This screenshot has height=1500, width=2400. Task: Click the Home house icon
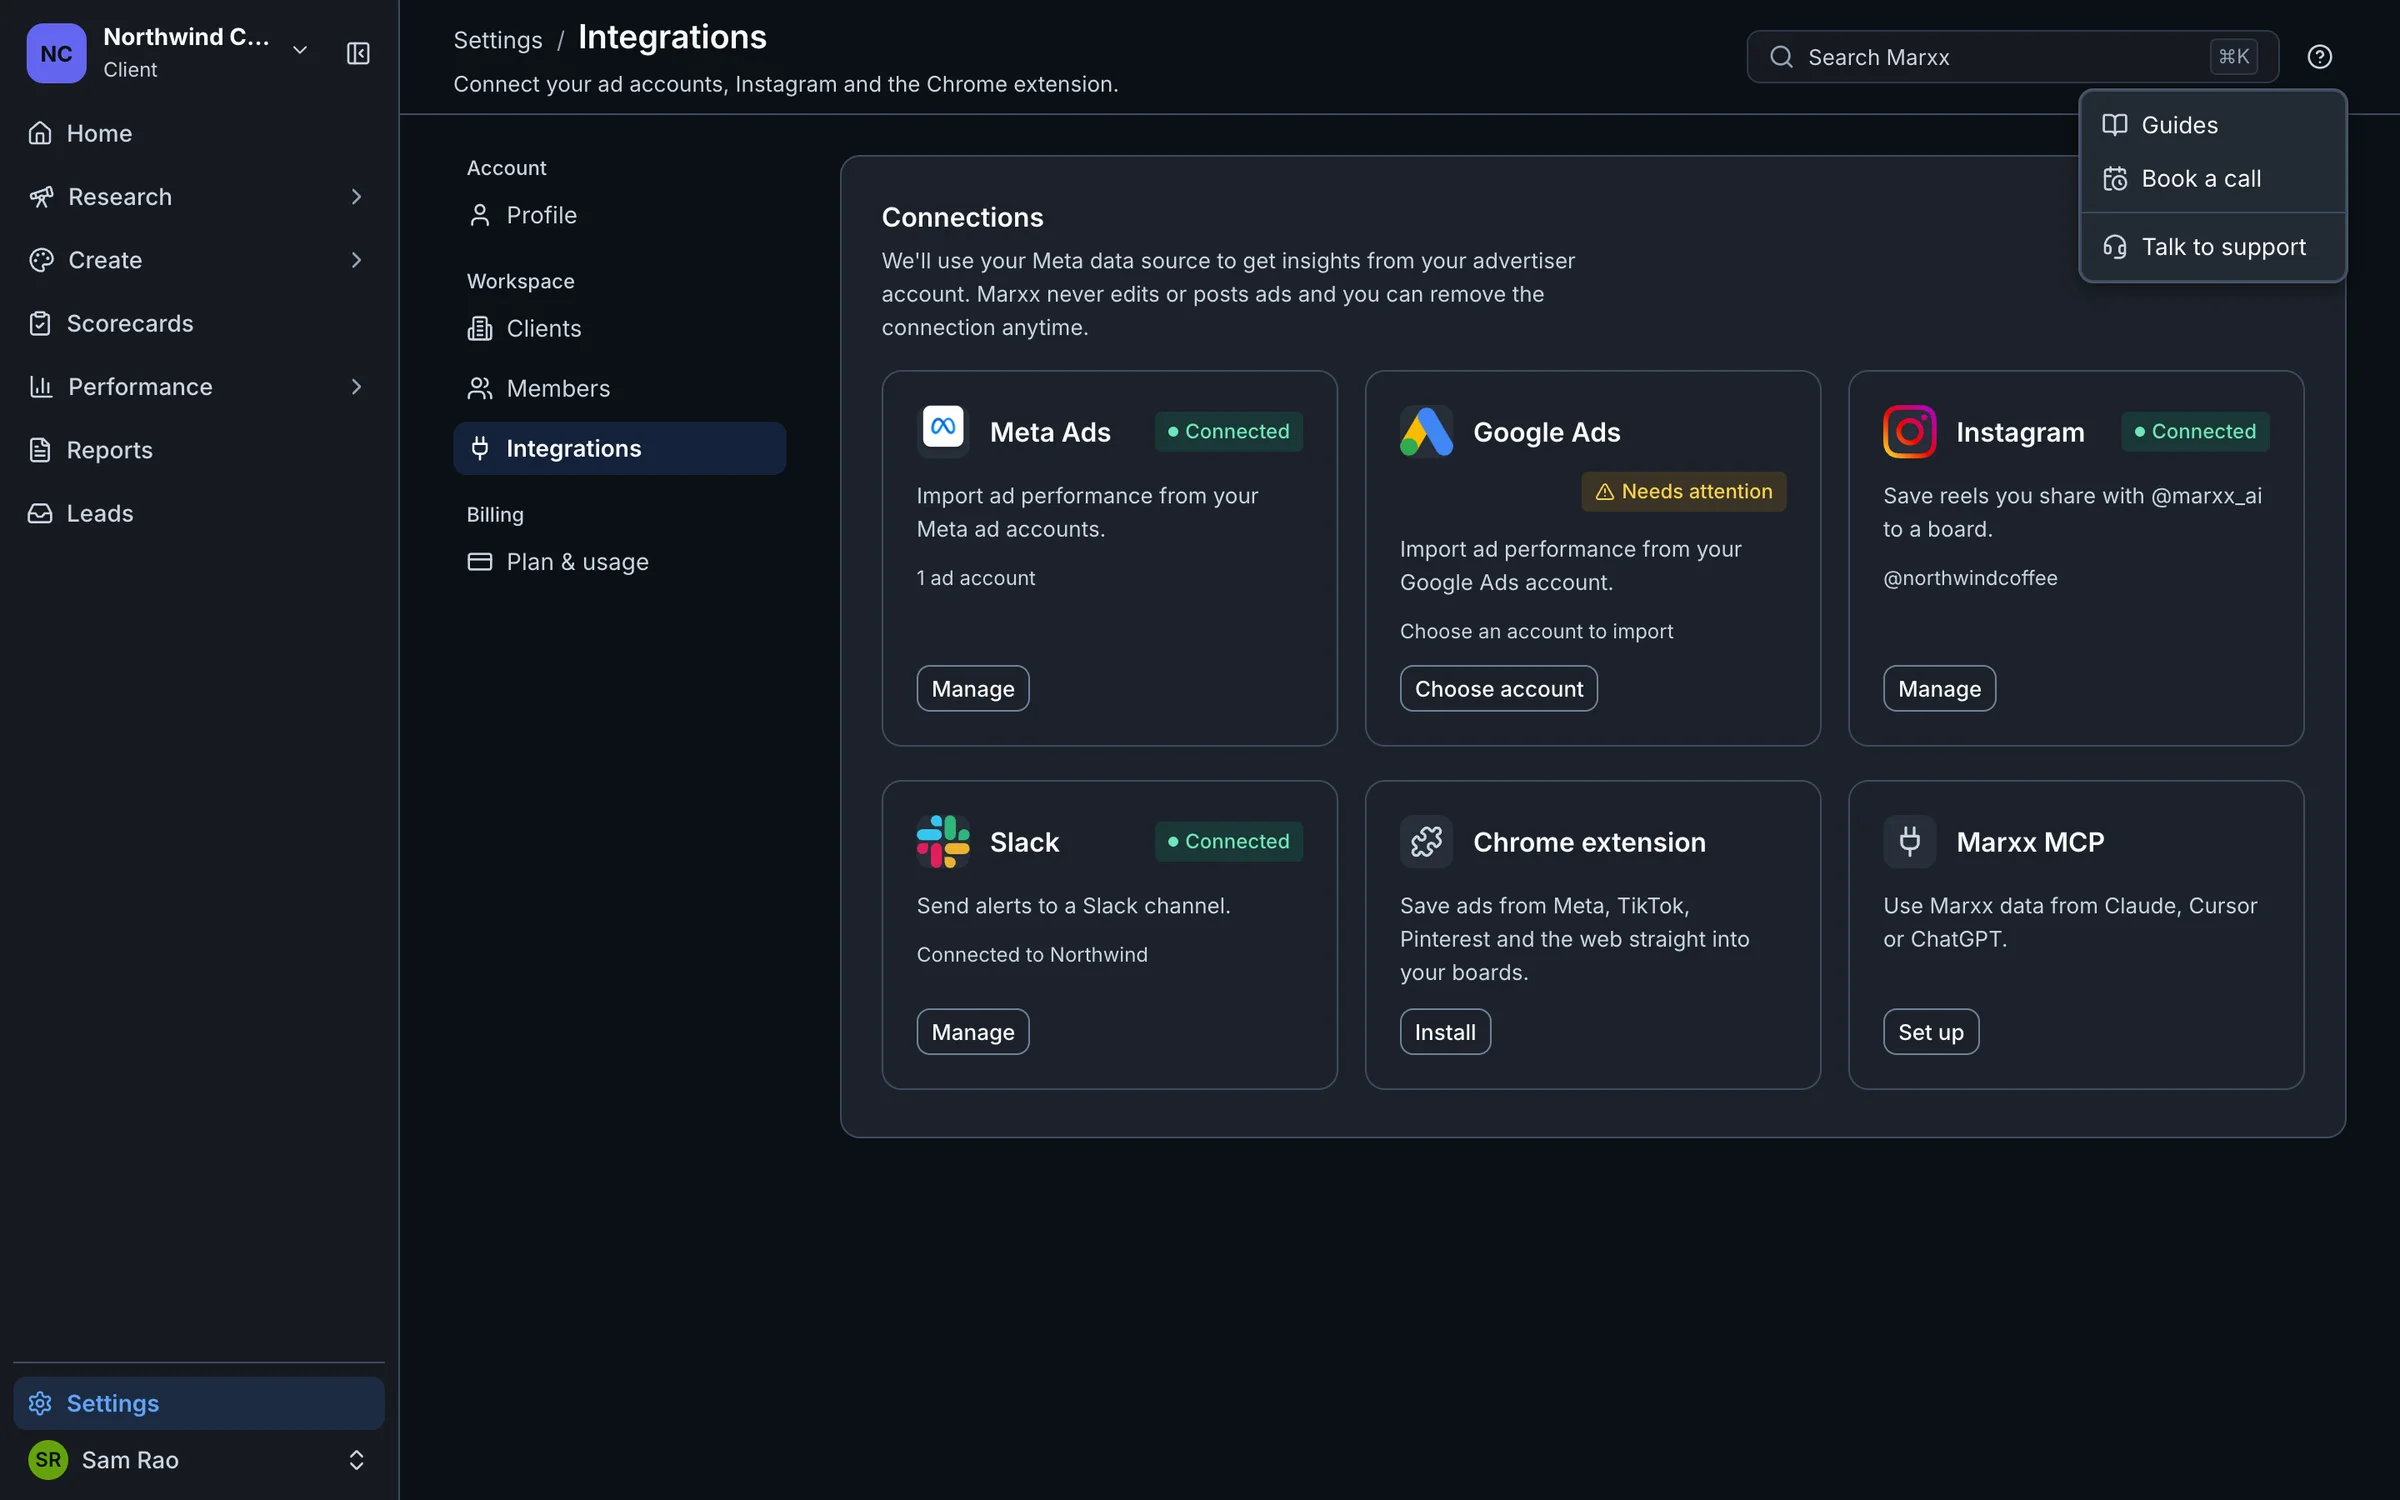[x=40, y=133]
